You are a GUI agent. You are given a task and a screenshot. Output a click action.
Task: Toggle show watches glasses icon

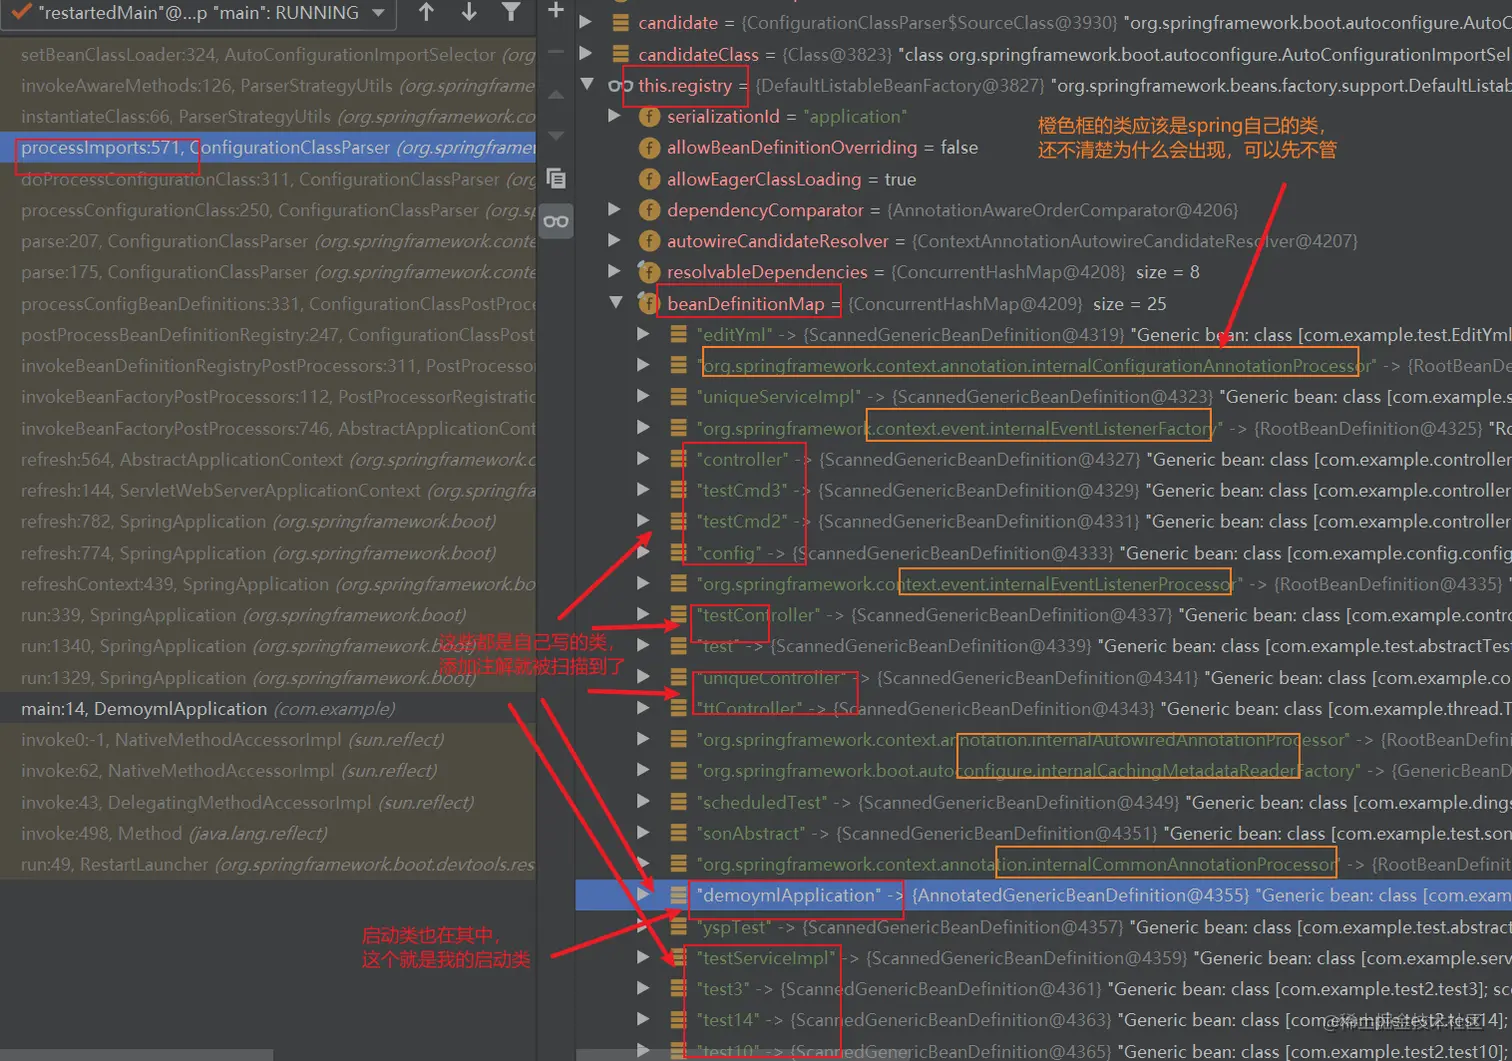[556, 221]
